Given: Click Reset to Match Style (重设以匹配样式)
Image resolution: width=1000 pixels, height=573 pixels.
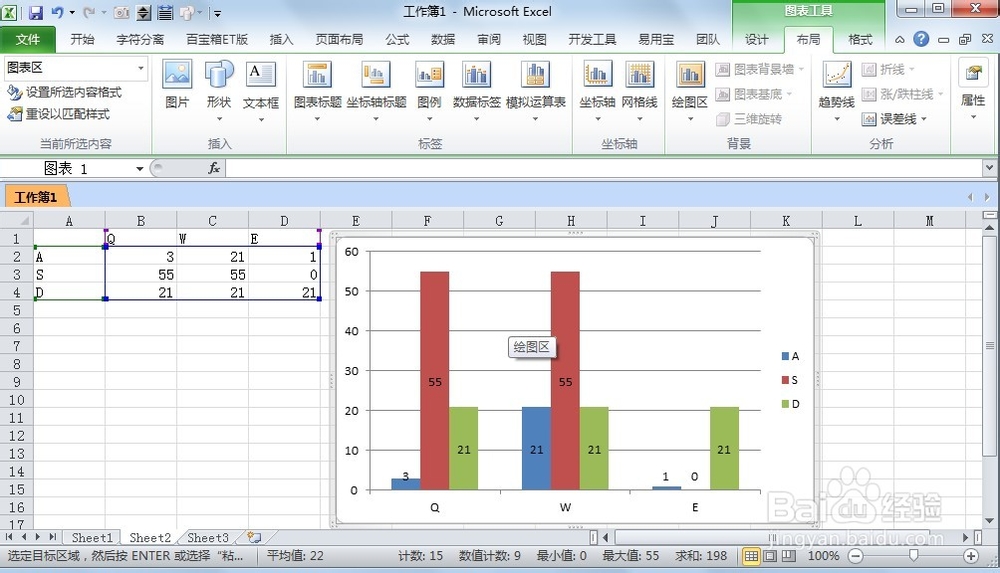Looking at the screenshot, I should point(59,114).
